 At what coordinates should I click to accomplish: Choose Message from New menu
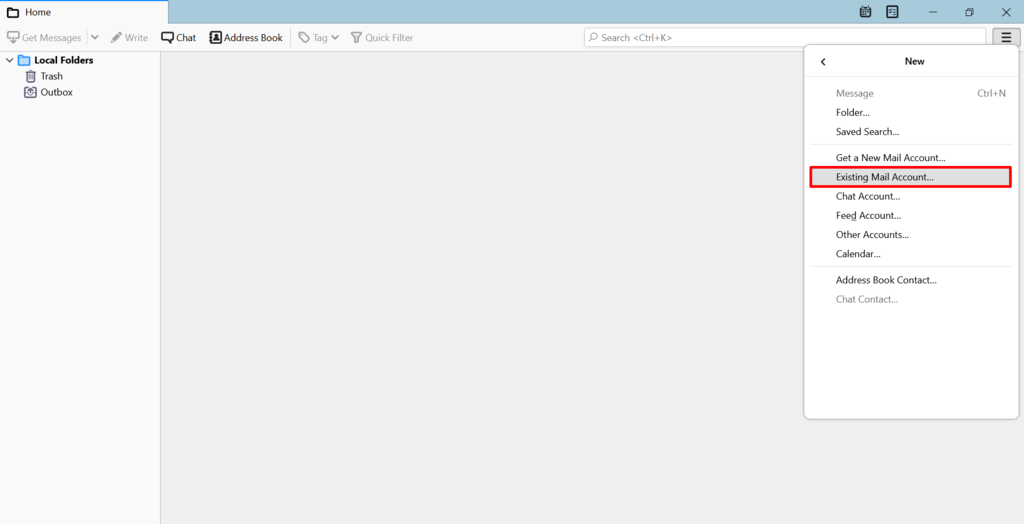(x=911, y=93)
